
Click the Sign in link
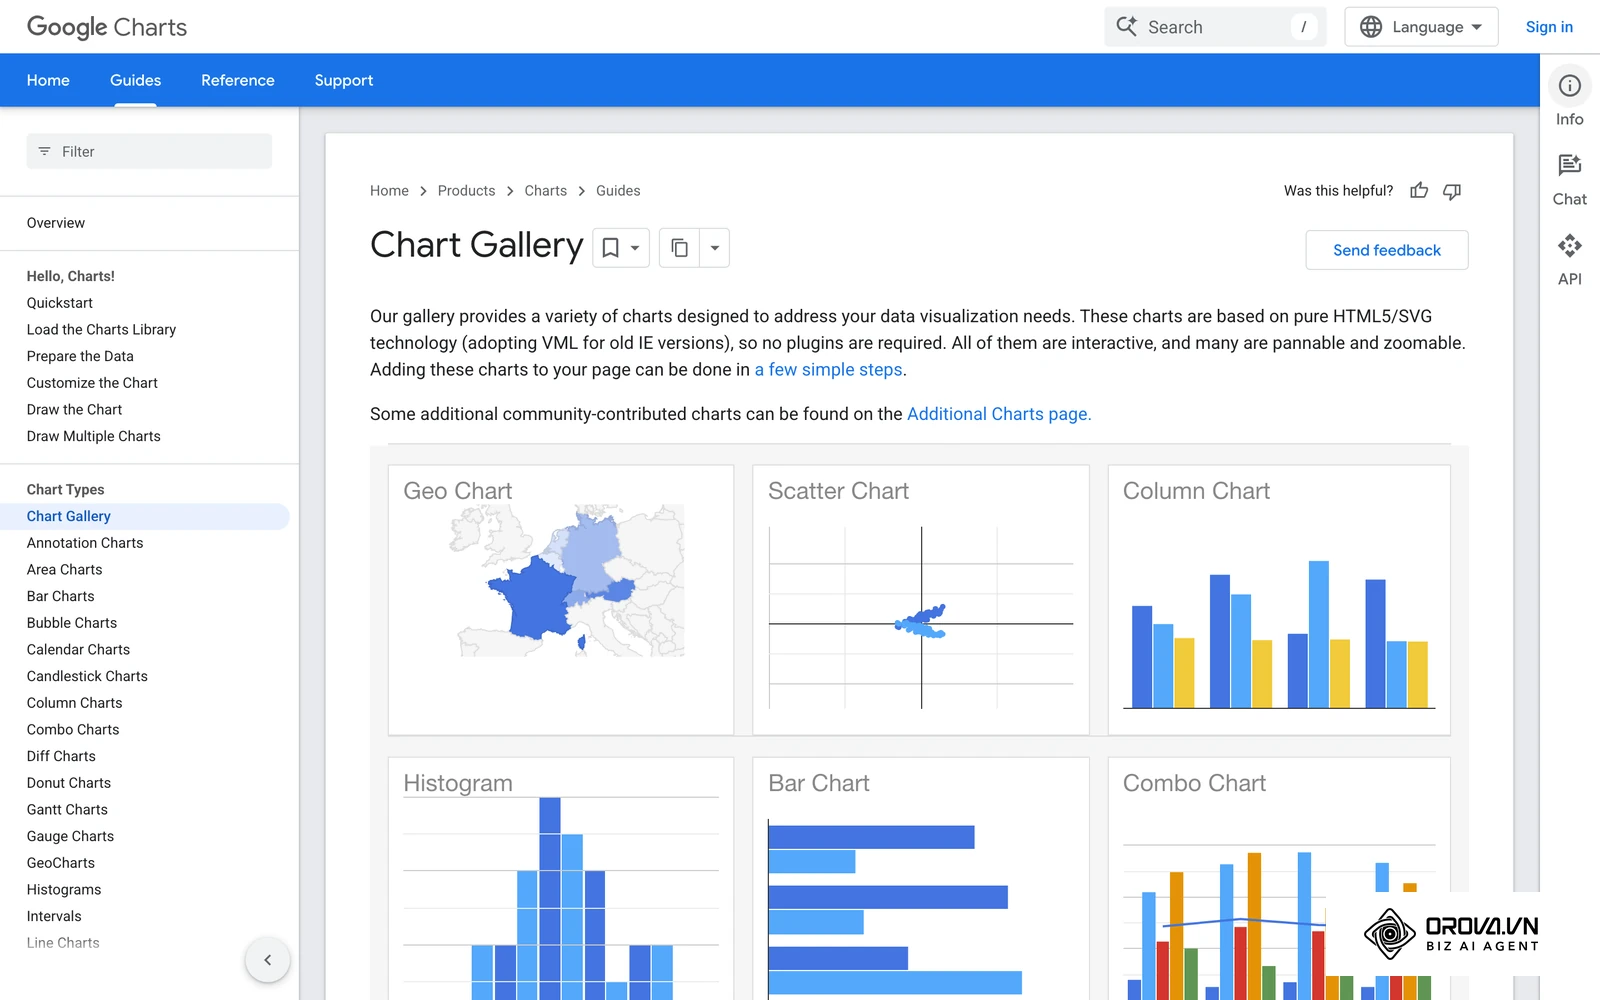1549,27
